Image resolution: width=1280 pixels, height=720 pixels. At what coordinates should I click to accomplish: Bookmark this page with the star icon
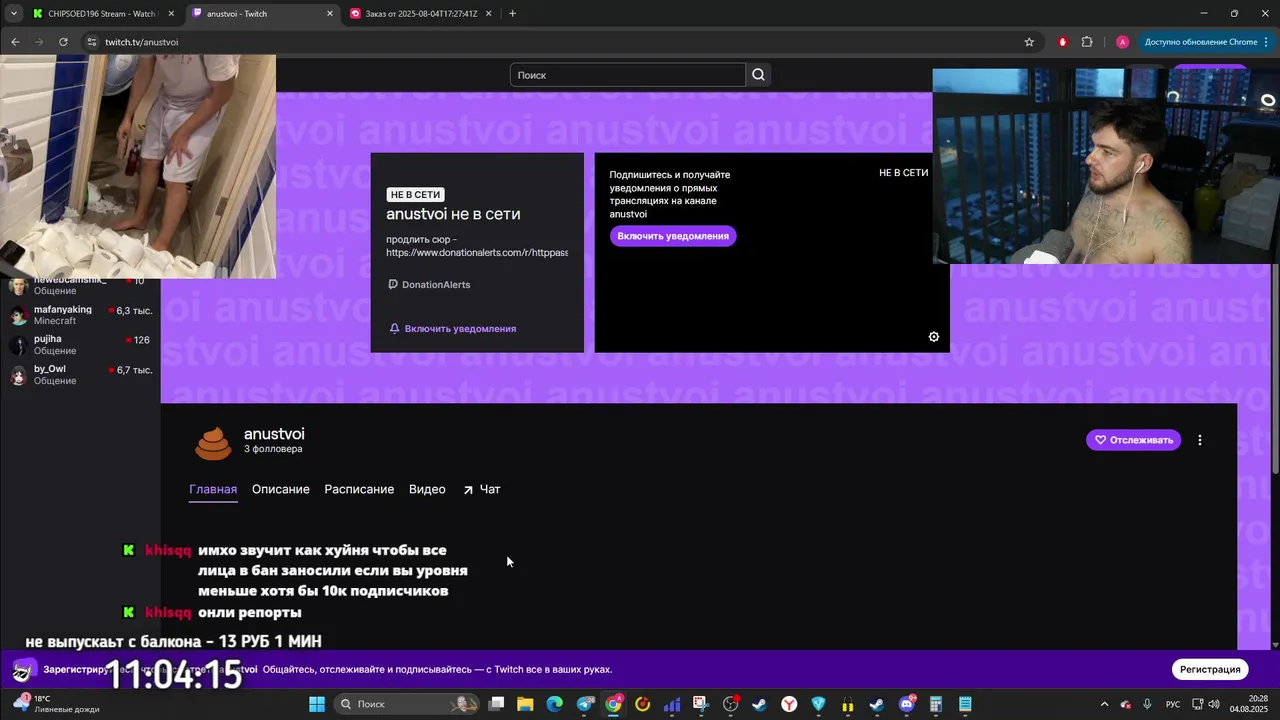1029,42
